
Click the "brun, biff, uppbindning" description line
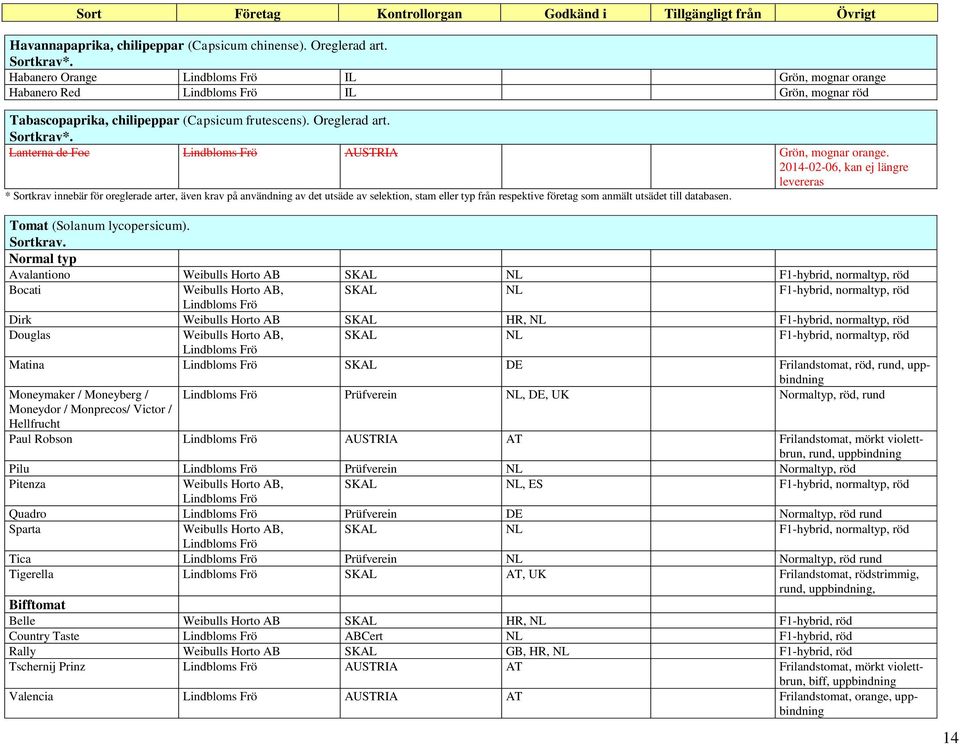pyautogui.click(x=838, y=681)
